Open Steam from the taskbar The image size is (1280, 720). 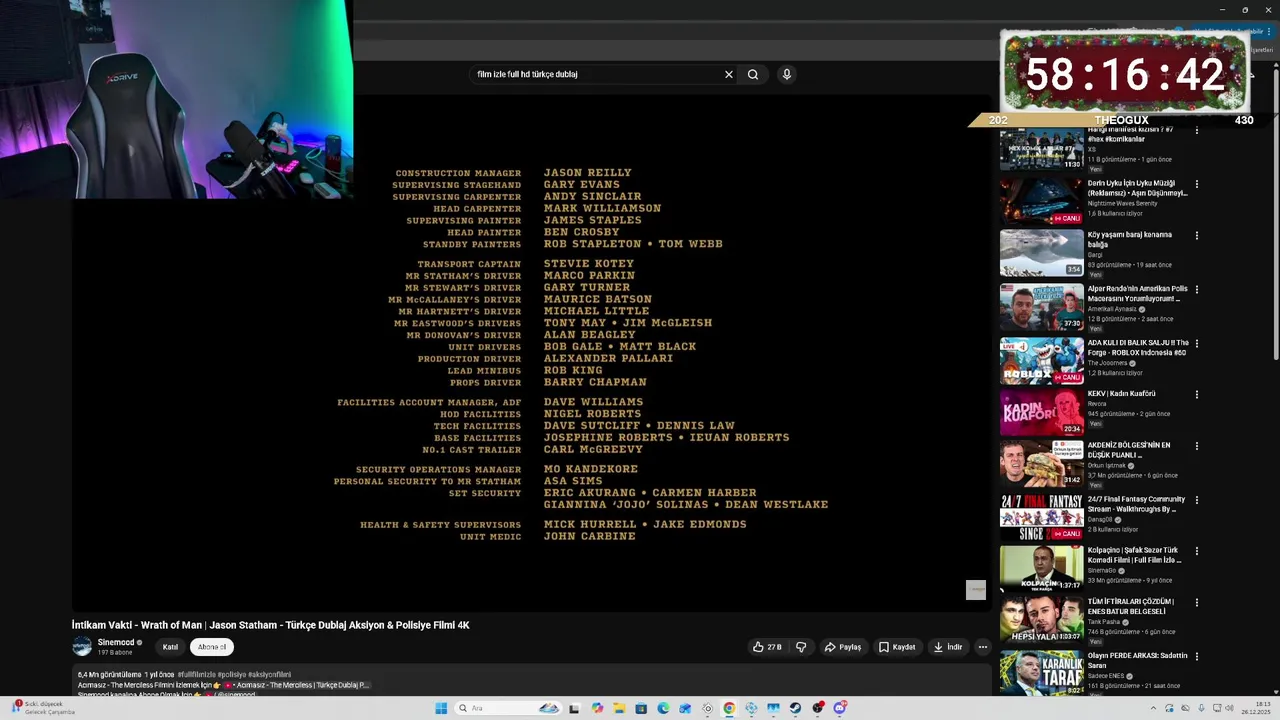[795, 708]
